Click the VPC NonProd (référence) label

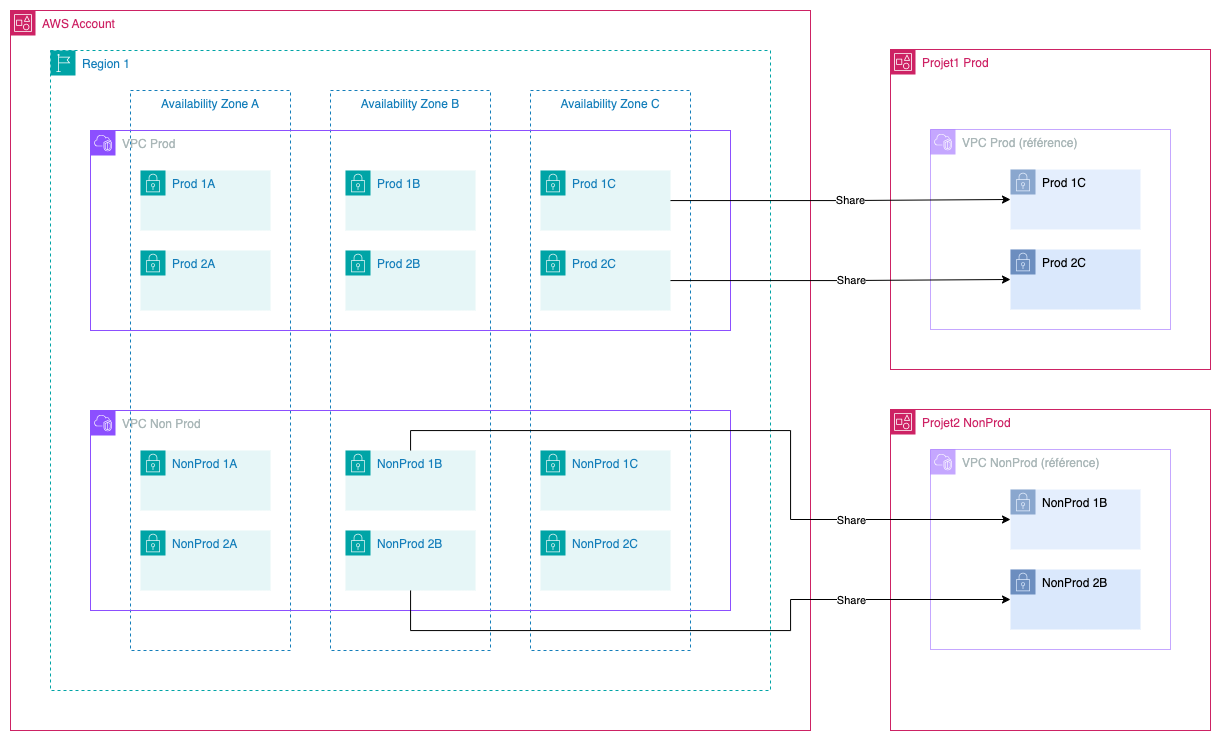point(1031,463)
